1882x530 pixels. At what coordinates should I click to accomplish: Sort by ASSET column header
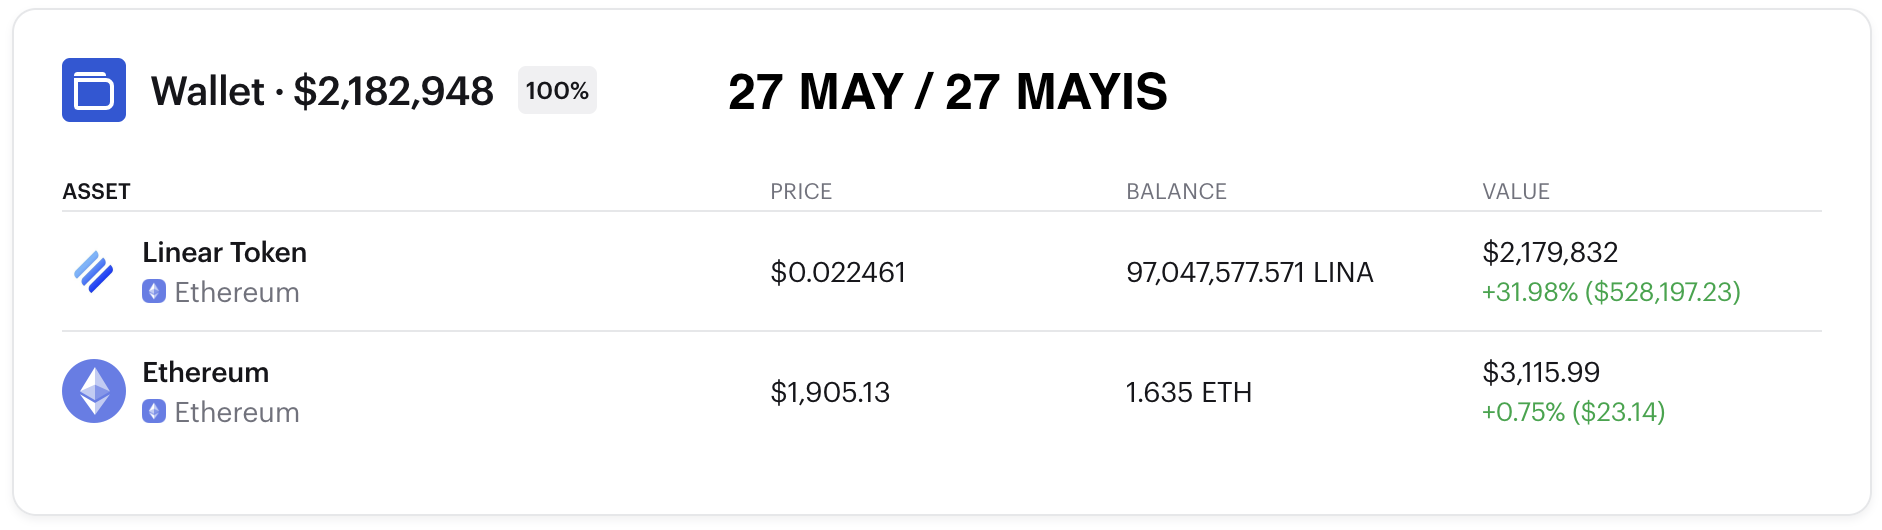[x=96, y=191]
